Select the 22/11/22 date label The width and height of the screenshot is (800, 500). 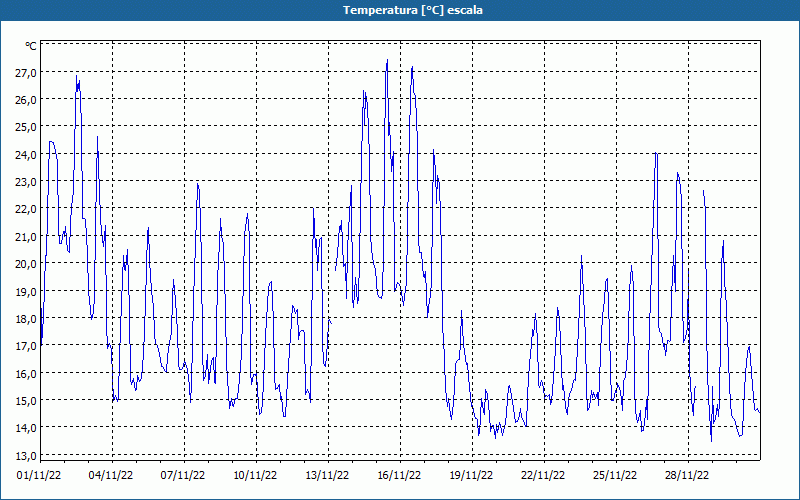click(x=543, y=476)
